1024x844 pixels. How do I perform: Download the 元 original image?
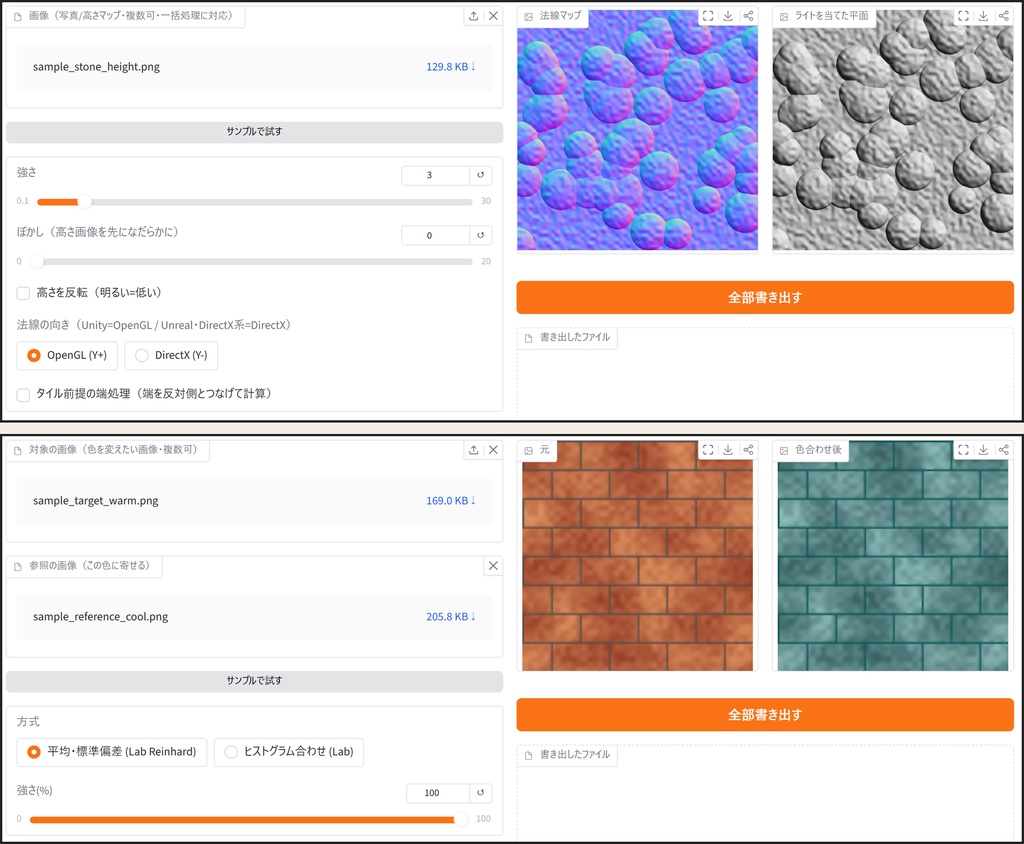[x=728, y=450]
